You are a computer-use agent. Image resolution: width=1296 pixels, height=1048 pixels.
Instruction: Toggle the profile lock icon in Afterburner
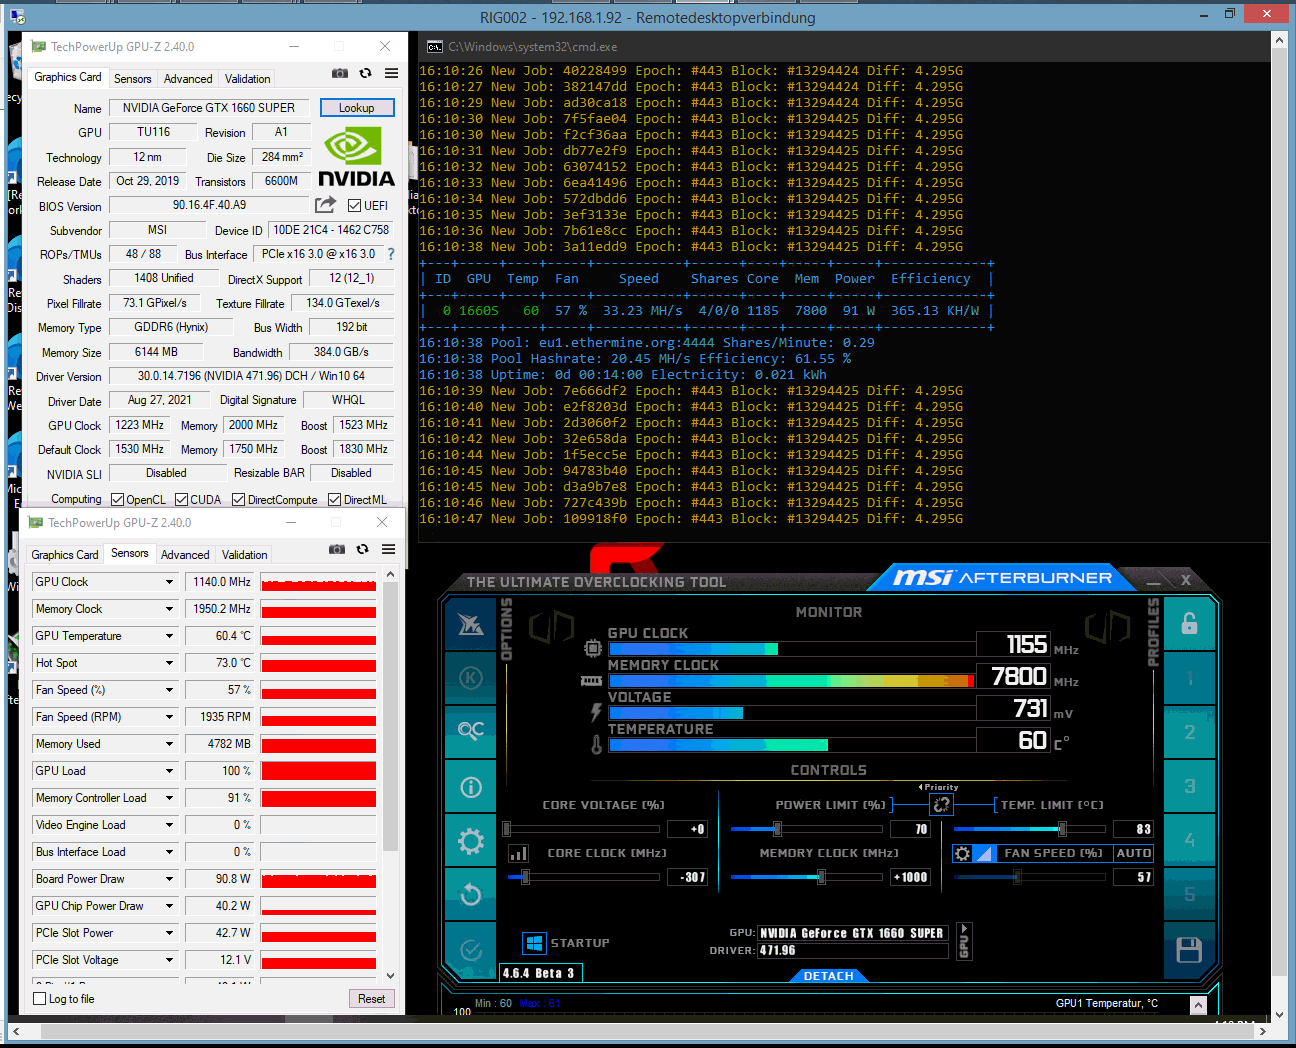1189,624
